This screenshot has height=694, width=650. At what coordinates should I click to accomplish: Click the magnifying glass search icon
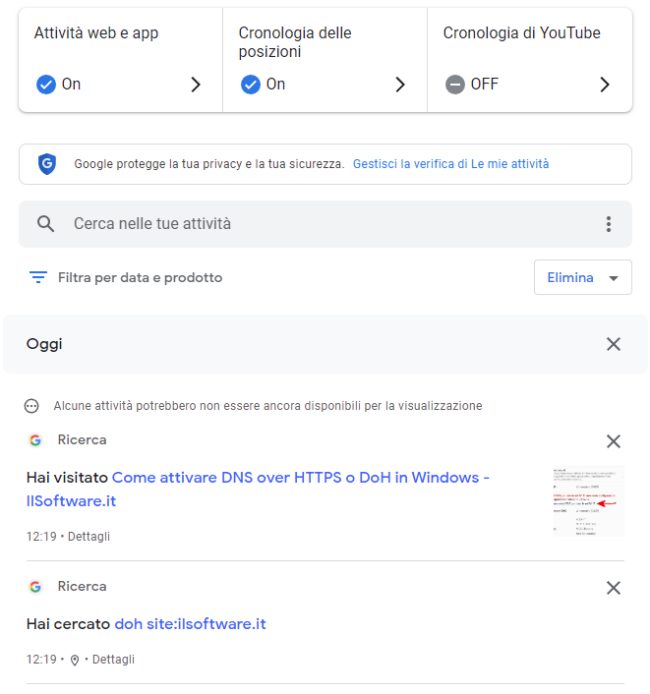pyautogui.click(x=45, y=224)
